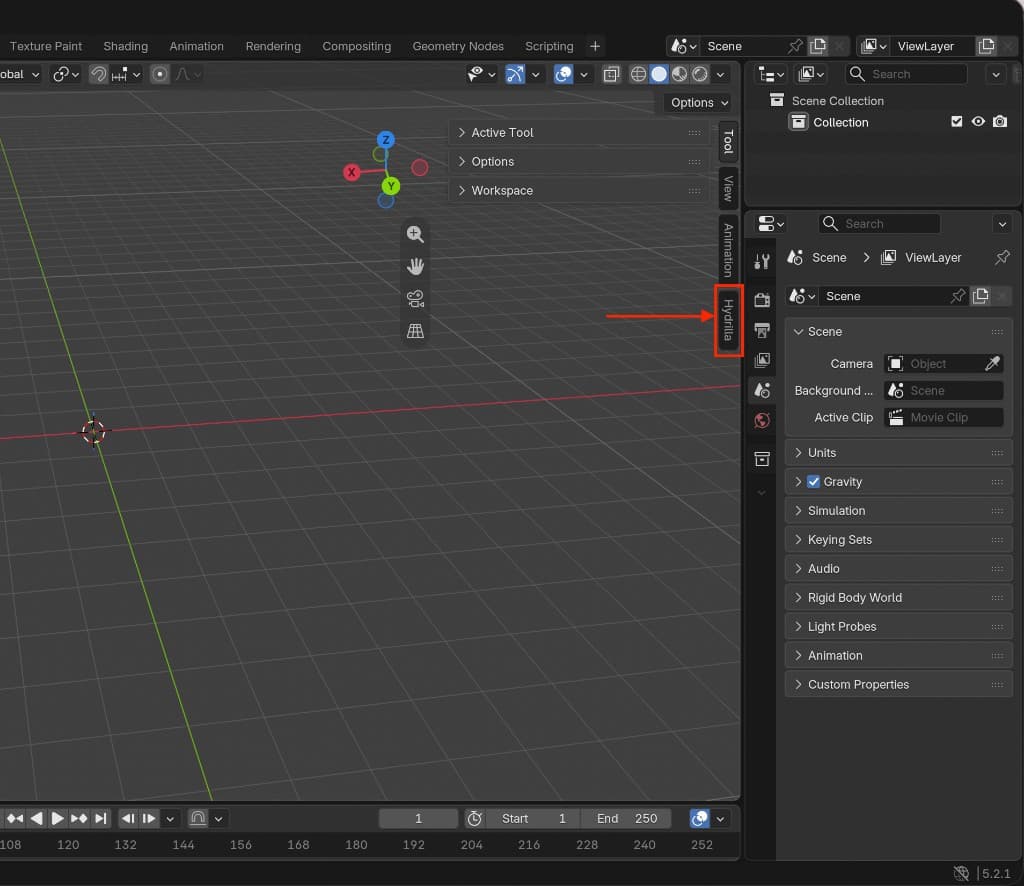1024x886 pixels.
Task: Add a new workspace with plus icon
Action: pos(595,46)
